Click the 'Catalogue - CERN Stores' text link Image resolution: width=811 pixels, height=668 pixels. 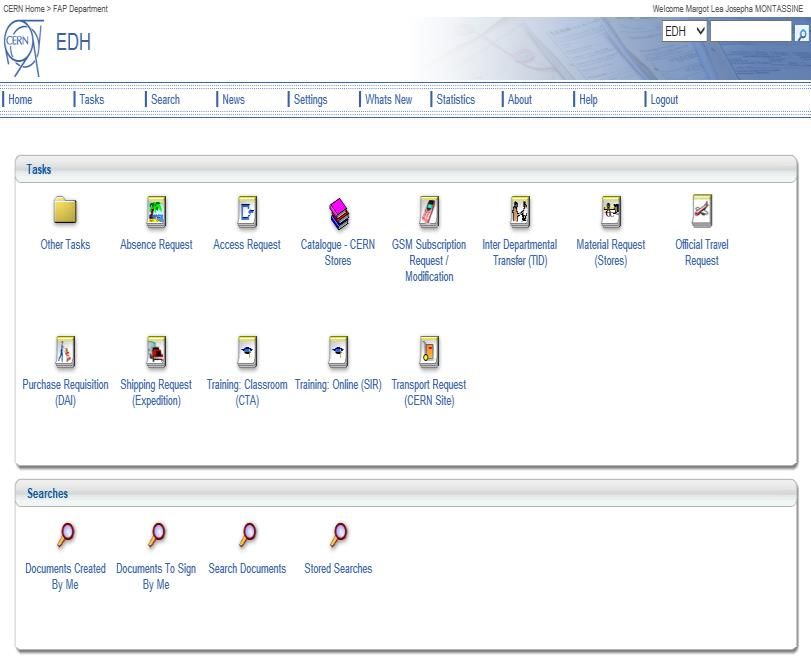pyautogui.click(x=338, y=252)
